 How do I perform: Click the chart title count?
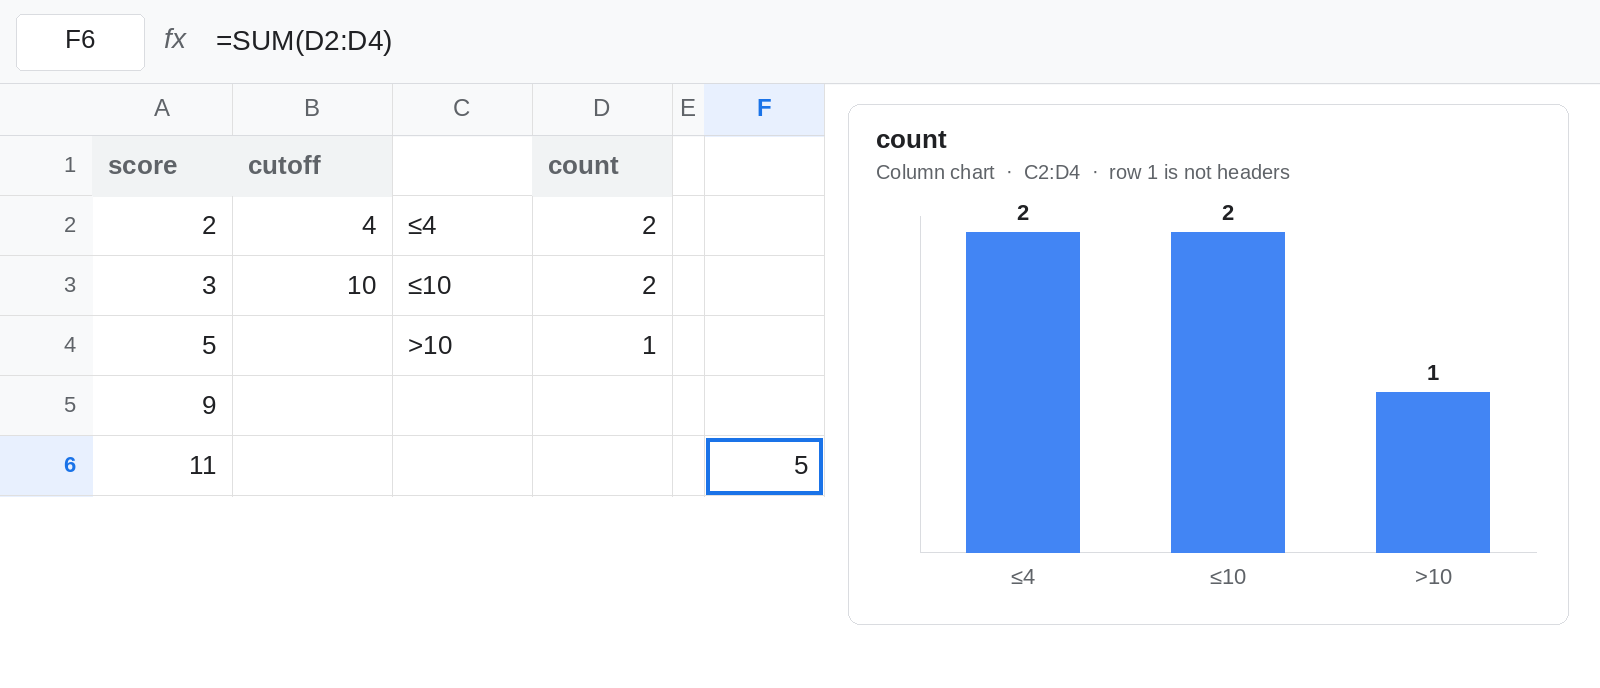tap(911, 139)
